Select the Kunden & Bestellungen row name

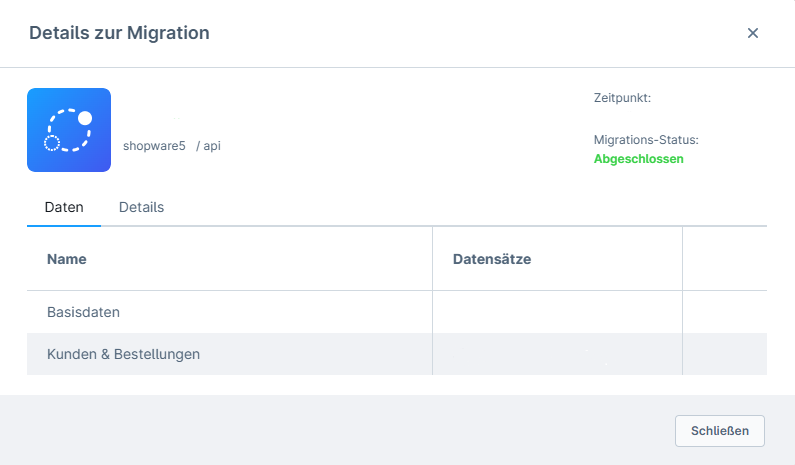123,354
